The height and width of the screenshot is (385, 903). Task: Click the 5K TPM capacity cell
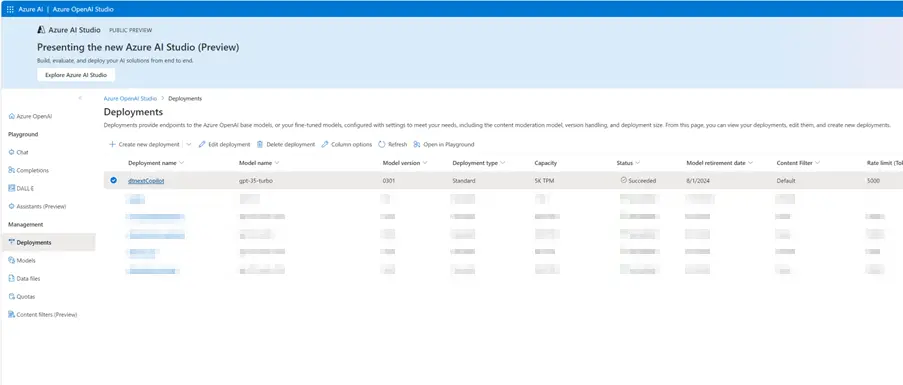pyautogui.click(x=544, y=180)
